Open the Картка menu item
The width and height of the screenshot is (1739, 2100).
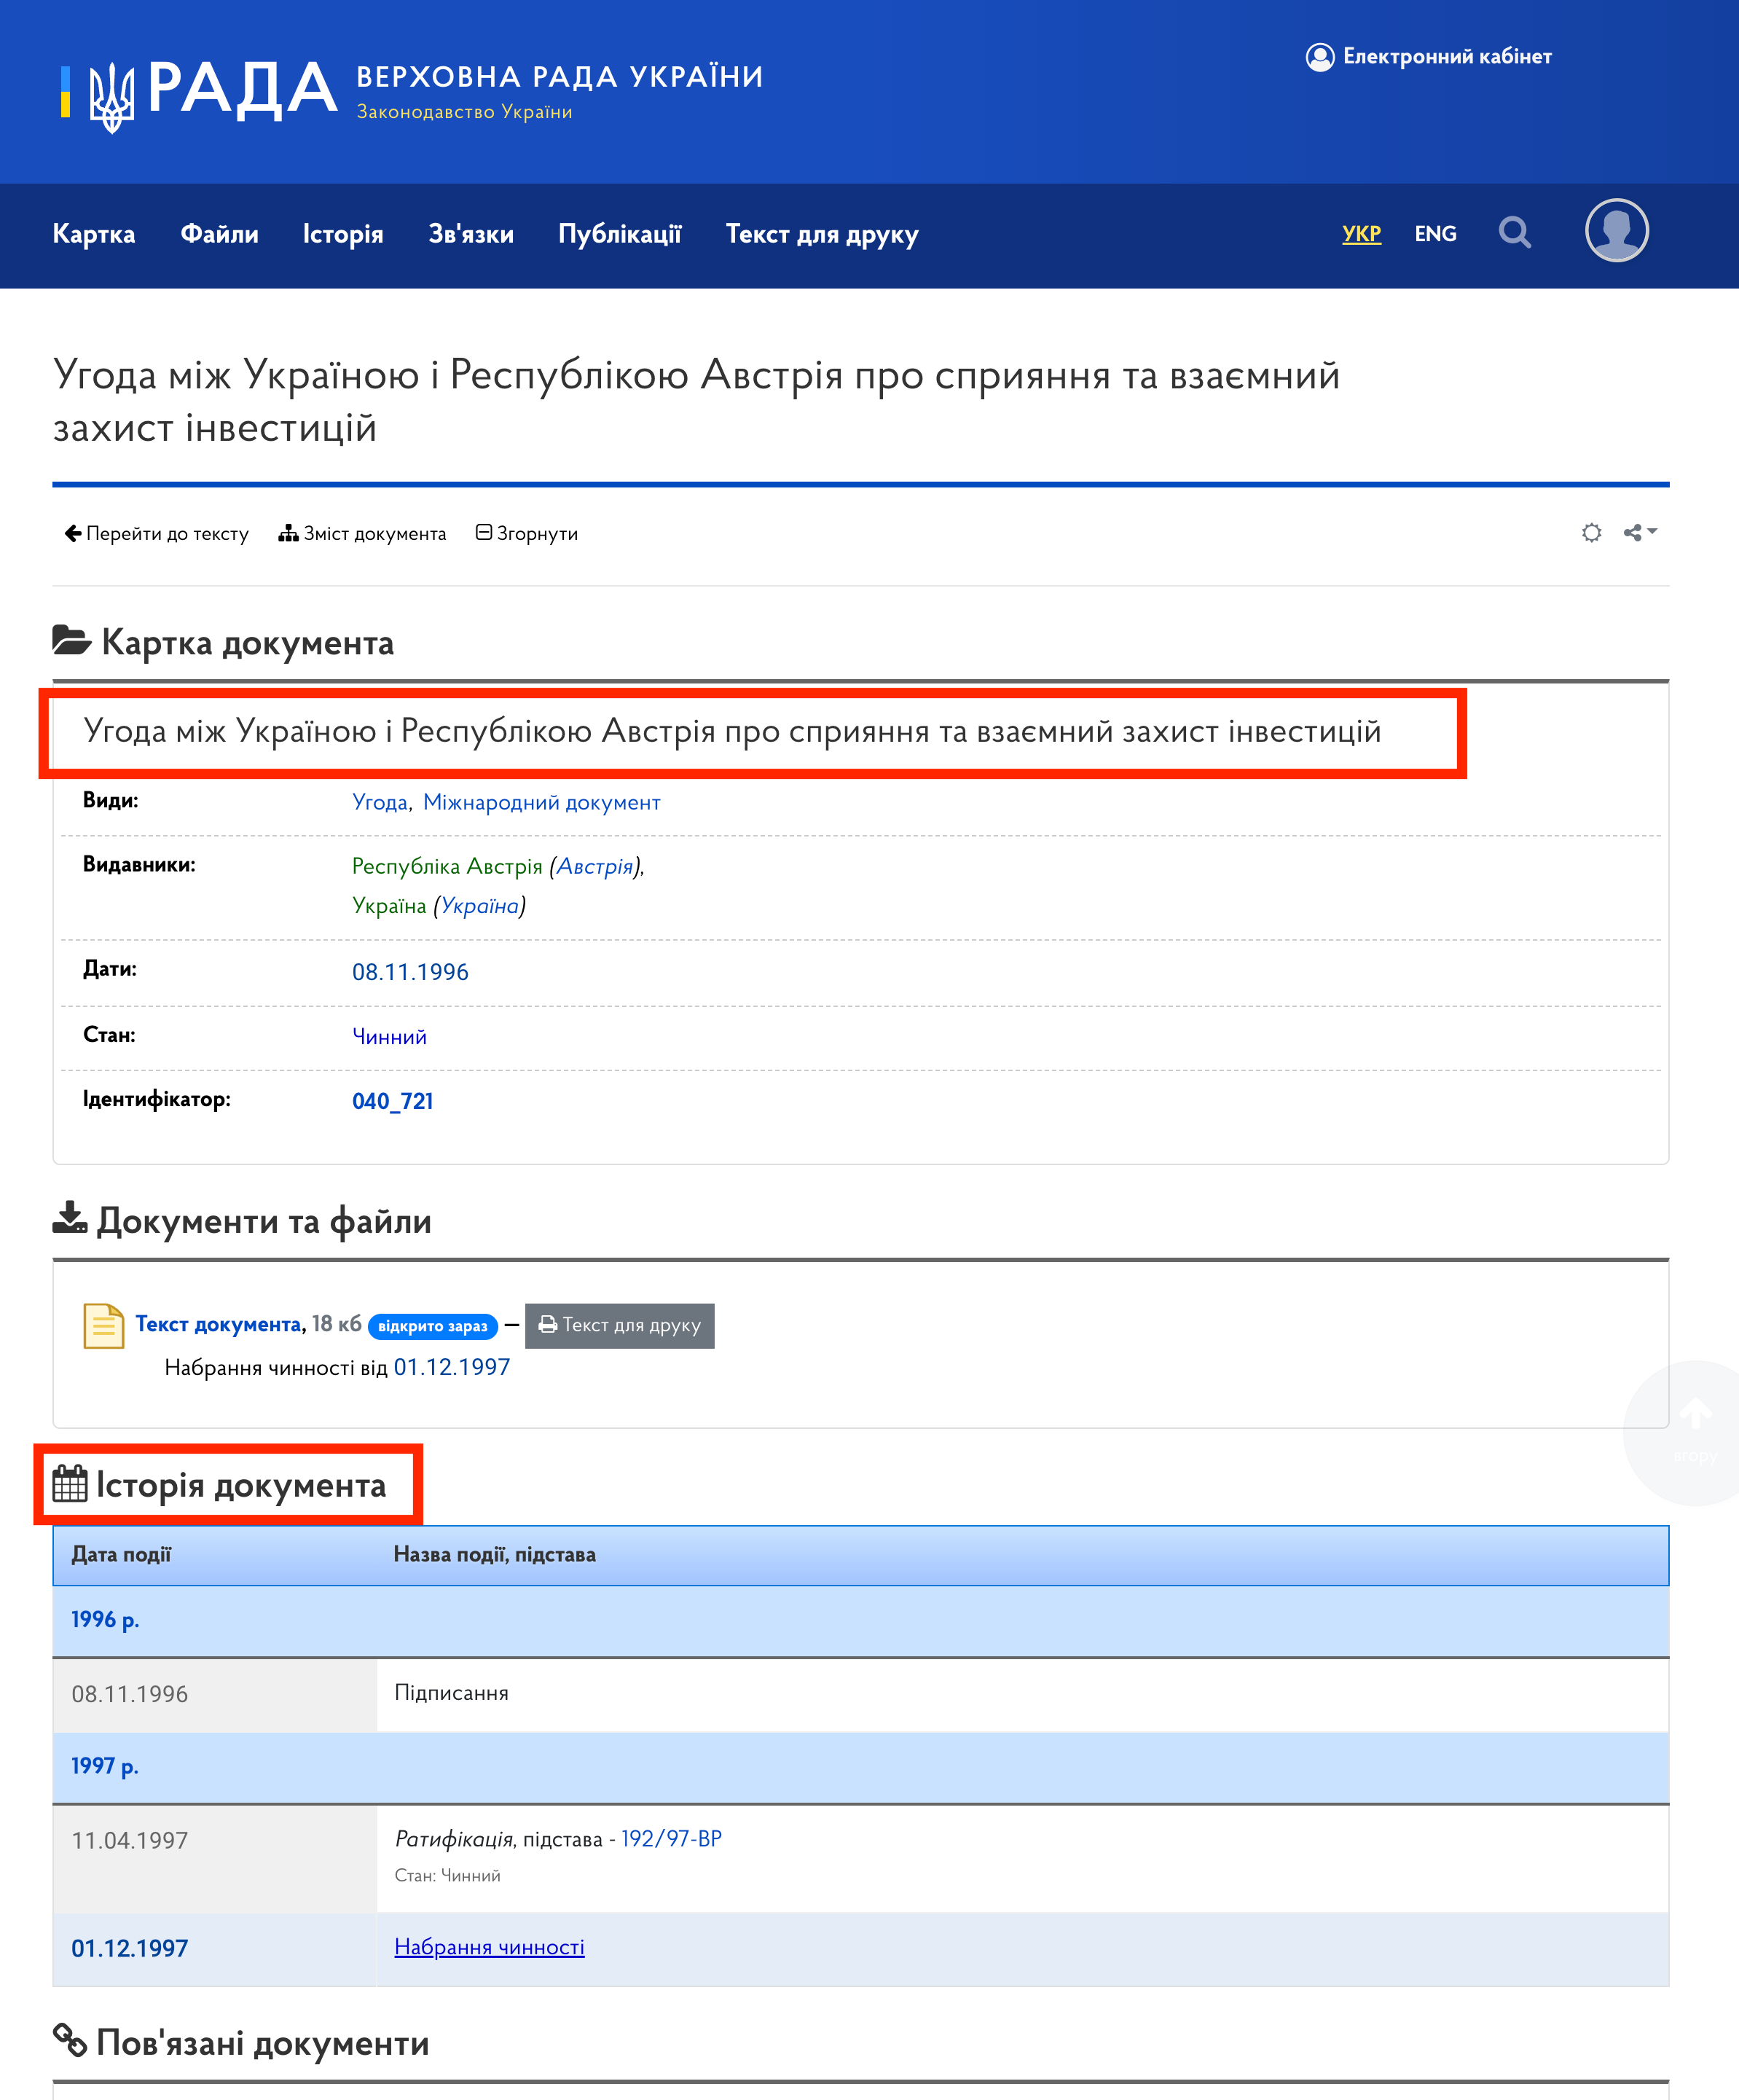[94, 234]
